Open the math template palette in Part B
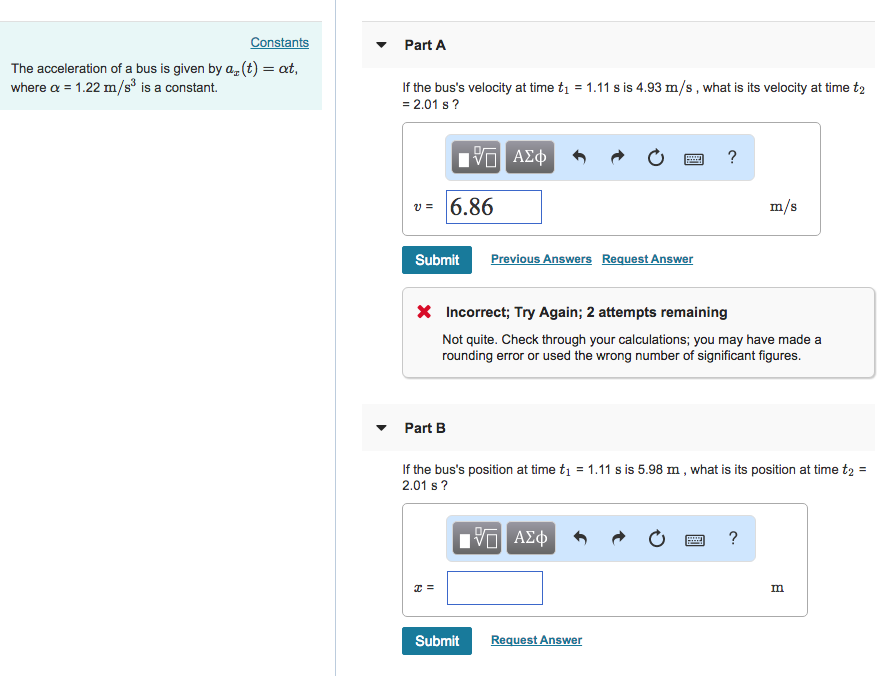The image size is (891, 676). point(476,538)
